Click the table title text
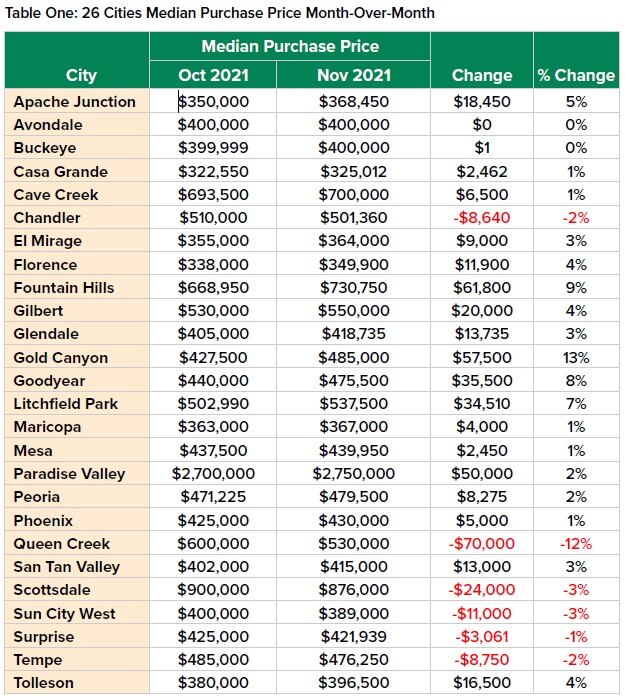Screen dimensions: 625x697 pos(220,13)
